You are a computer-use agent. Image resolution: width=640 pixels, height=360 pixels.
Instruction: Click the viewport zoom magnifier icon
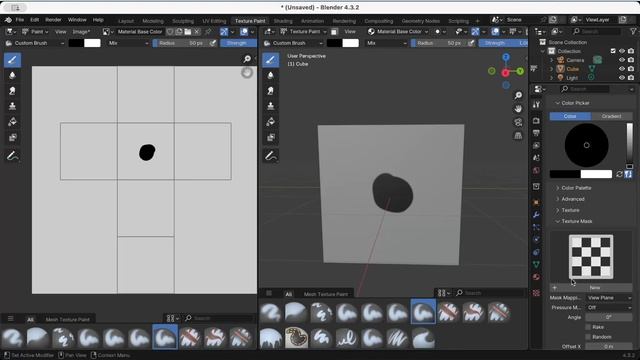pos(518,96)
